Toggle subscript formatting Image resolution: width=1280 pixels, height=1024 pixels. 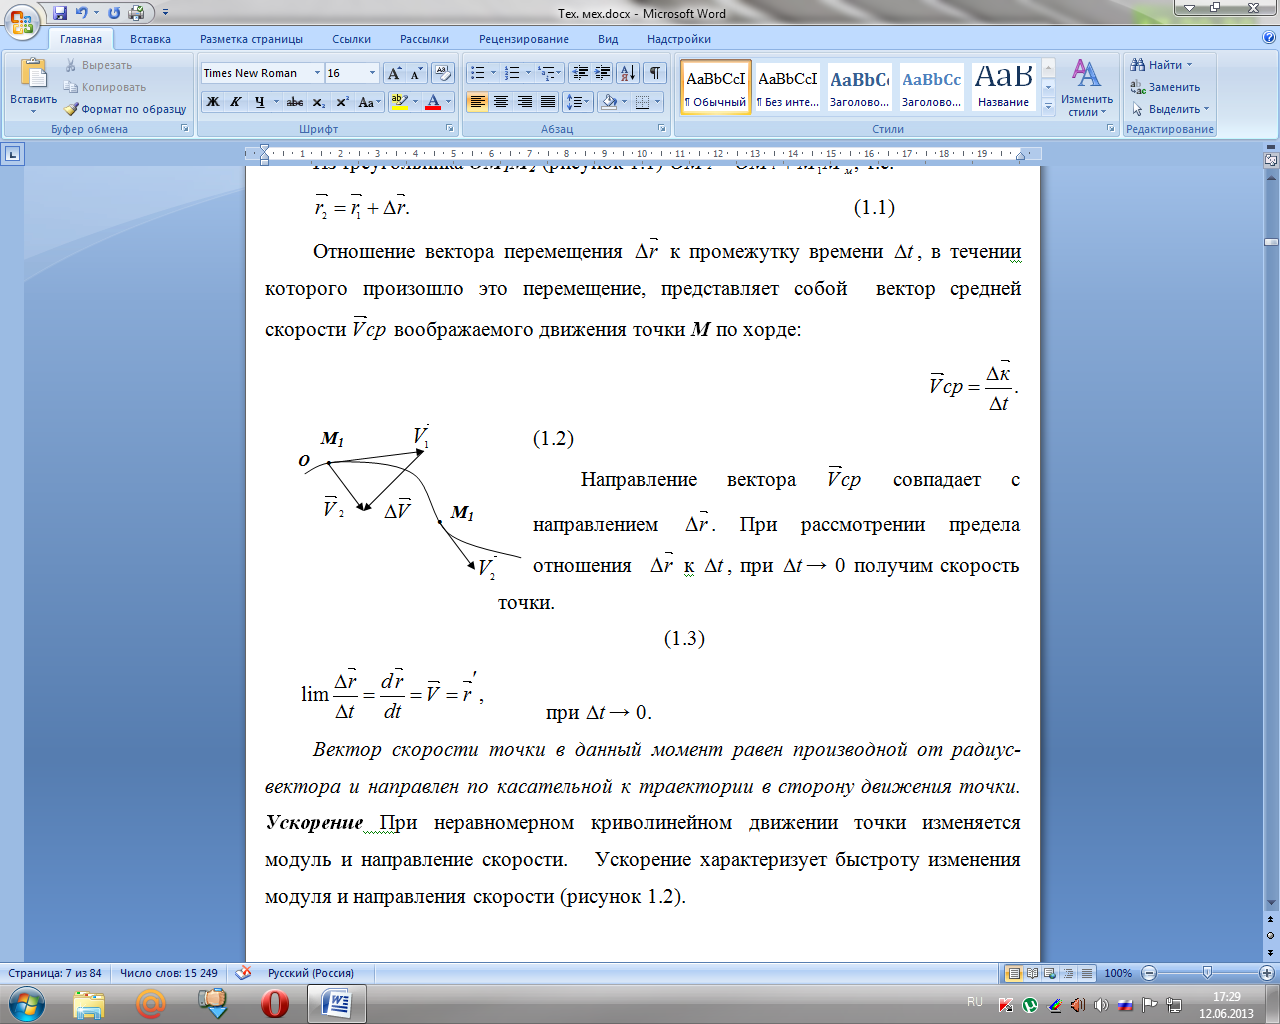coord(318,102)
